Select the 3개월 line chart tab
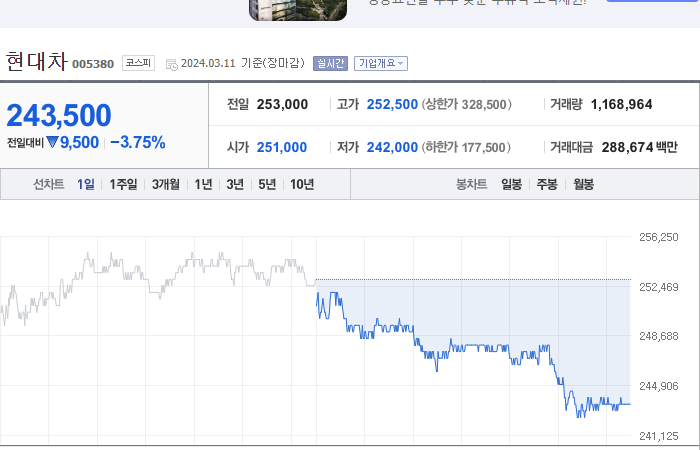The height and width of the screenshot is (450, 700). click(x=166, y=184)
